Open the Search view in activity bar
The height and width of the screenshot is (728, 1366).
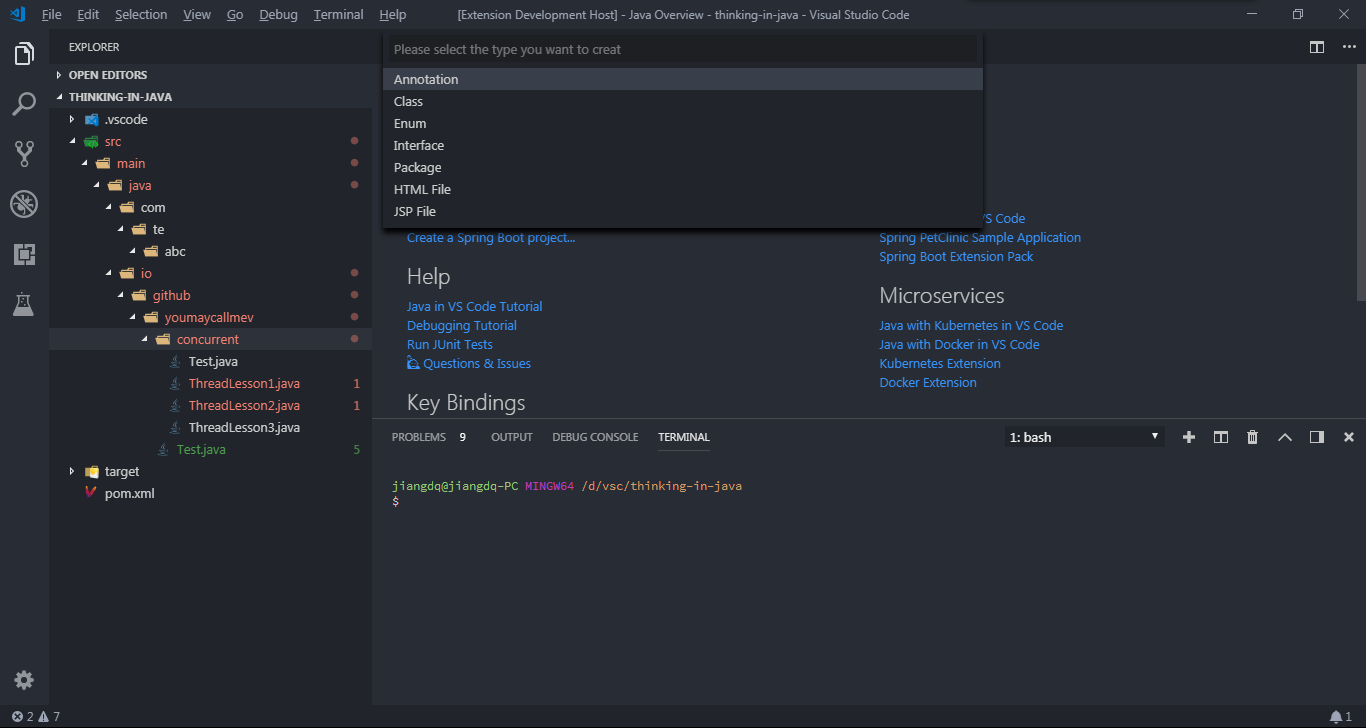pos(24,104)
